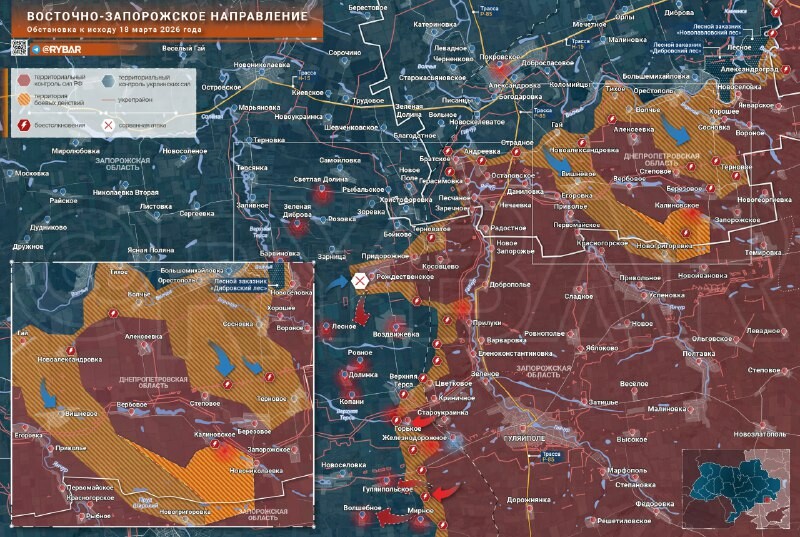The image size is (800, 537).
Task: Click the Ukraine overview minimap thumbnail
Action: pyautogui.click(x=737, y=485)
